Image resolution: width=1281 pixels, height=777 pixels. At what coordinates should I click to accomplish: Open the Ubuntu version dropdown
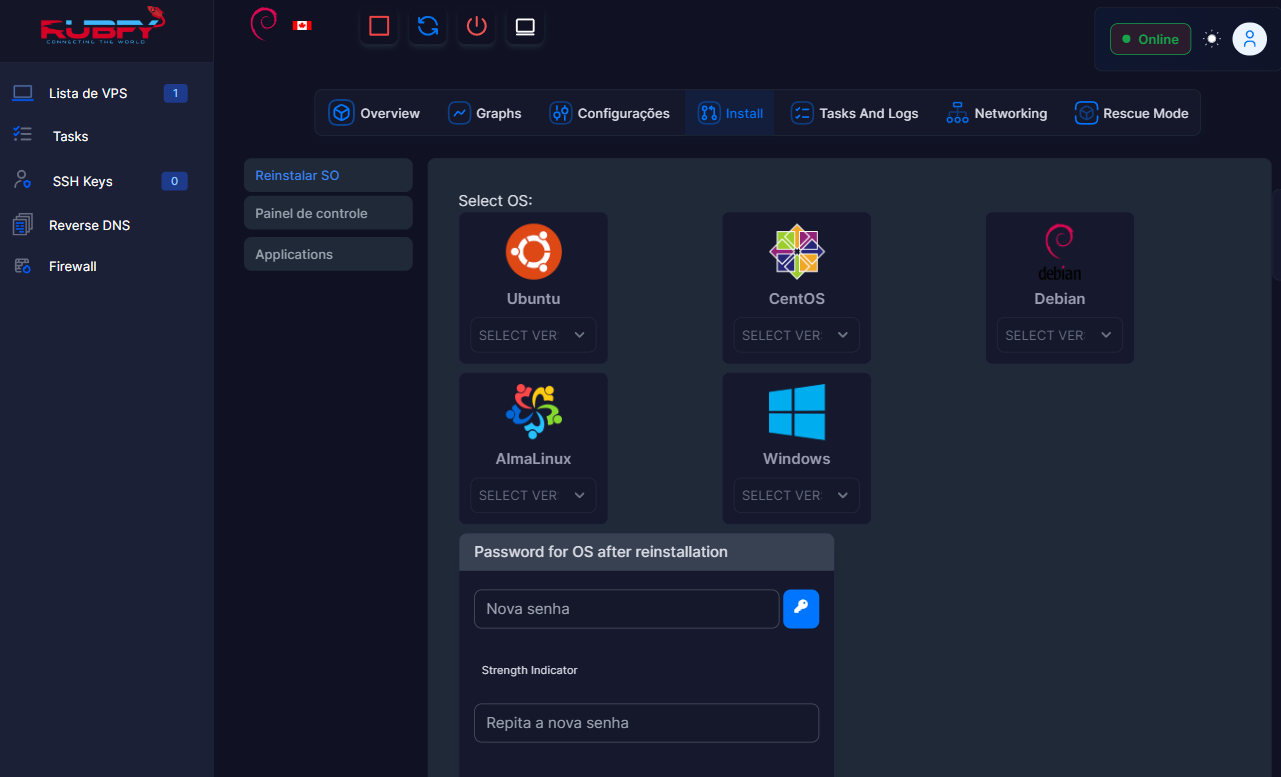pyautogui.click(x=533, y=335)
